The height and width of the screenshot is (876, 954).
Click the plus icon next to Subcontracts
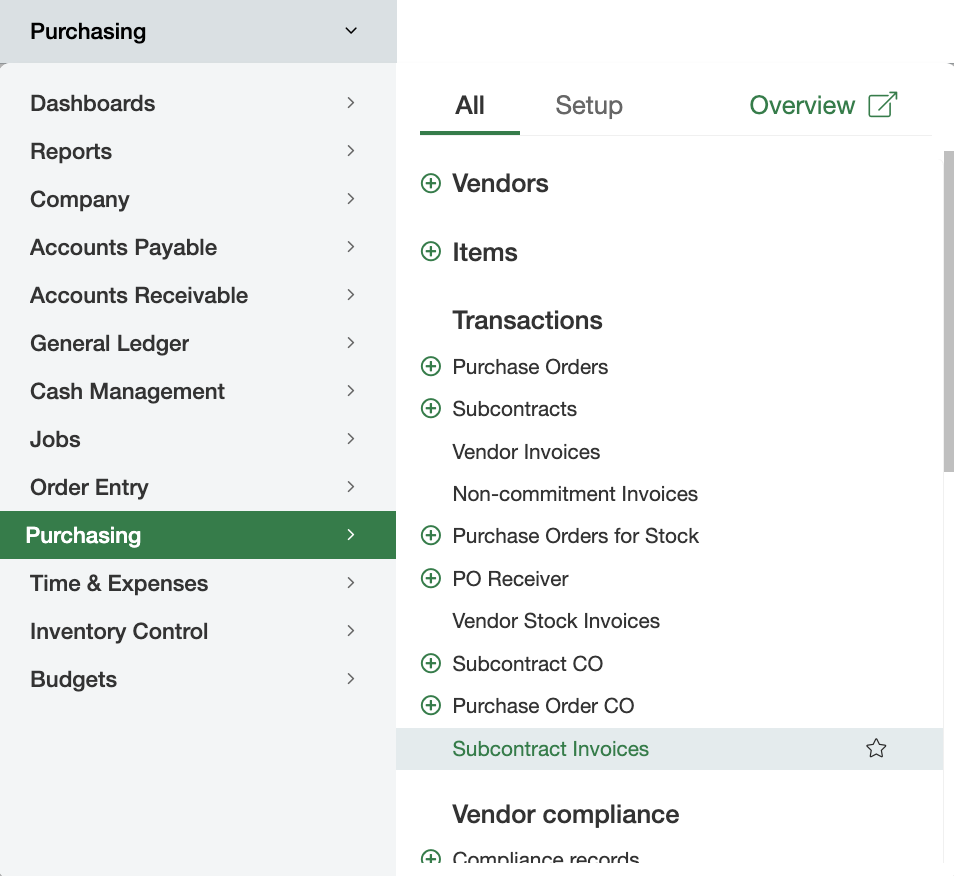pos(431,408)
